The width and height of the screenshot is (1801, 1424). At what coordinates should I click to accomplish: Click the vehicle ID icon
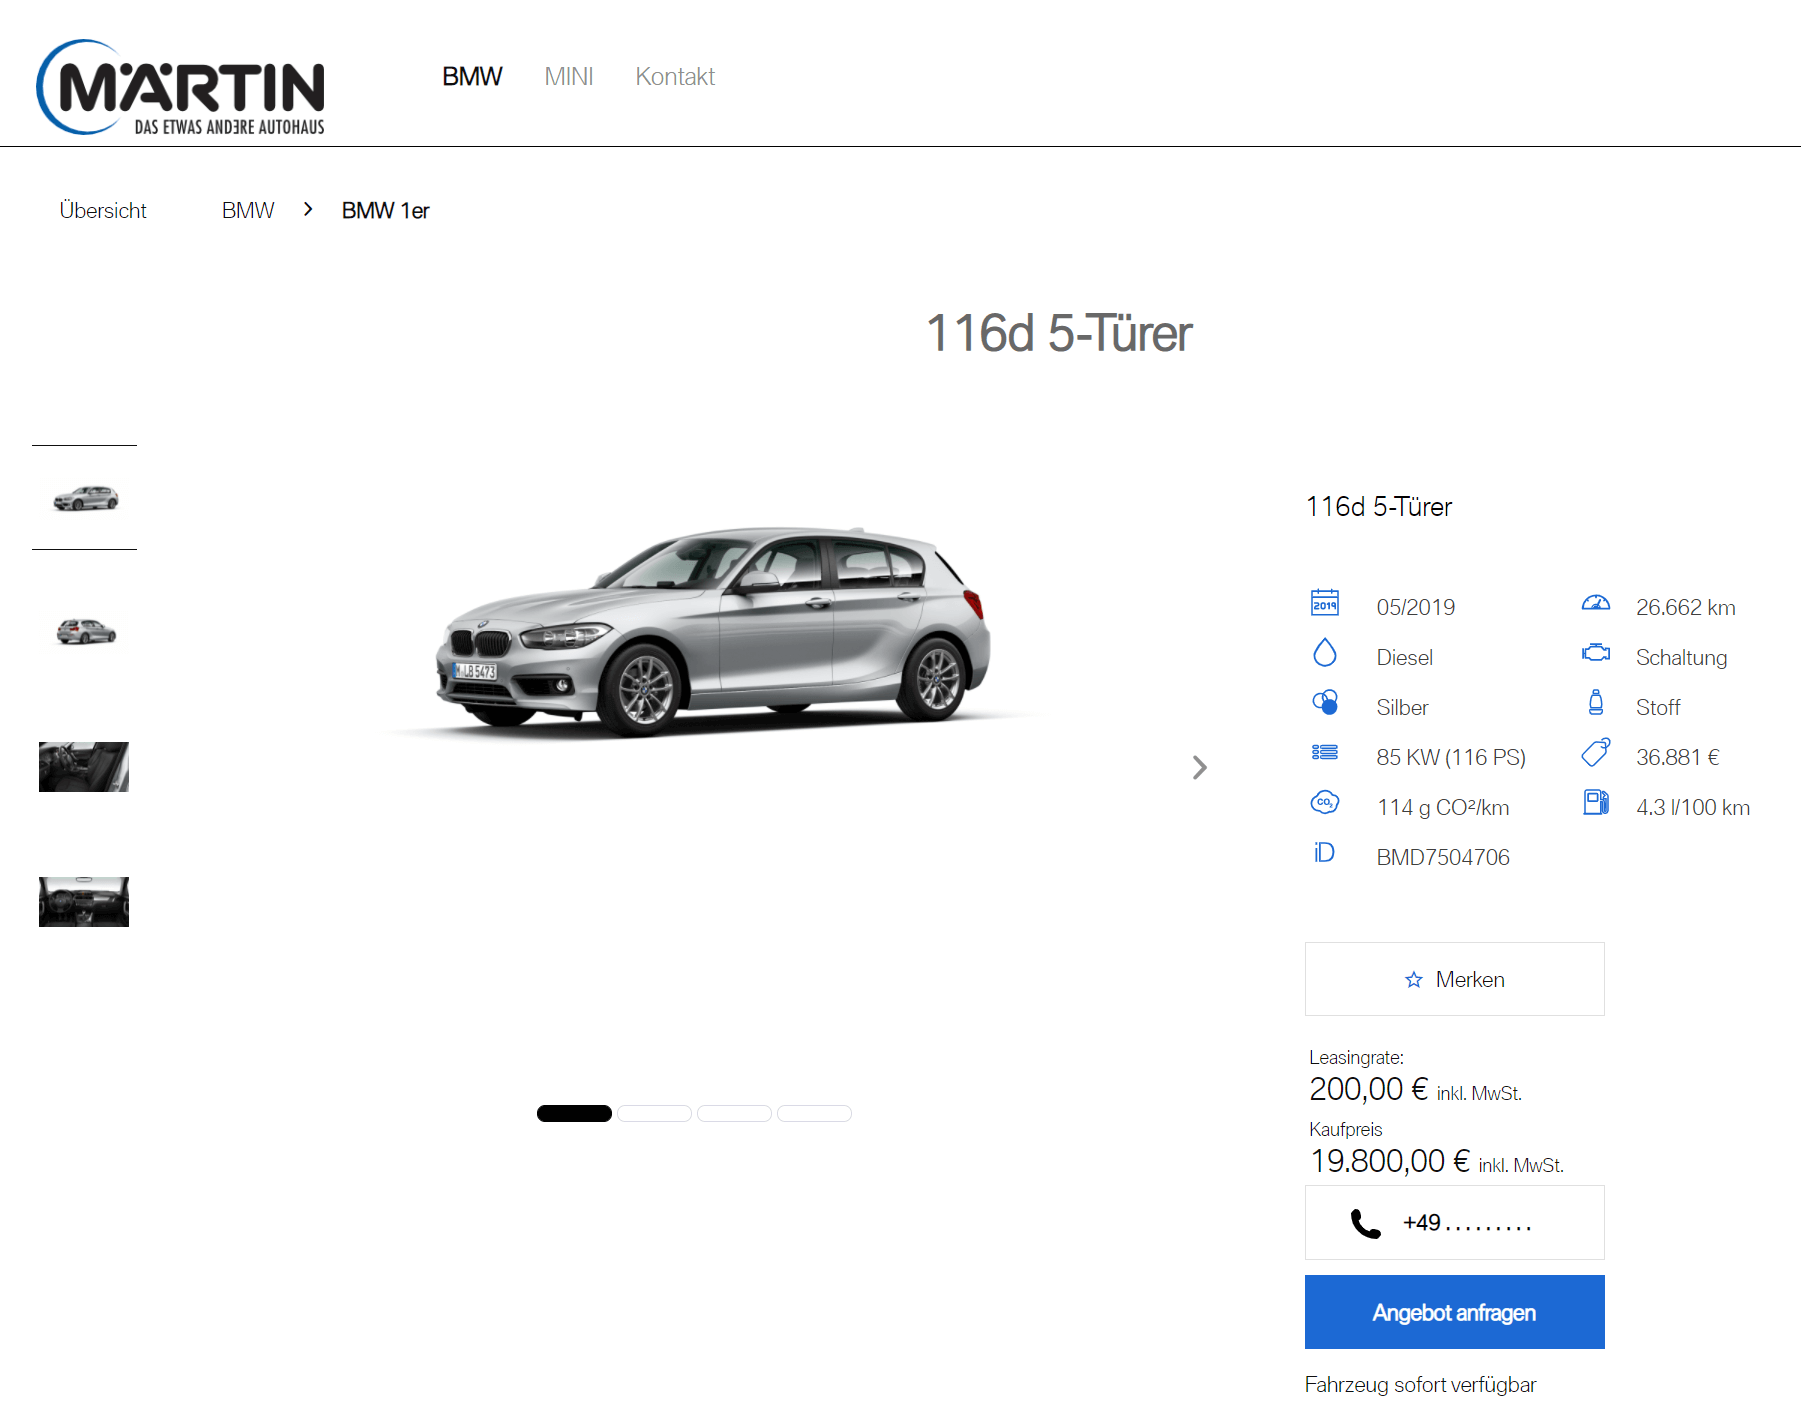pyautogui.click(x=1324, y=852)
